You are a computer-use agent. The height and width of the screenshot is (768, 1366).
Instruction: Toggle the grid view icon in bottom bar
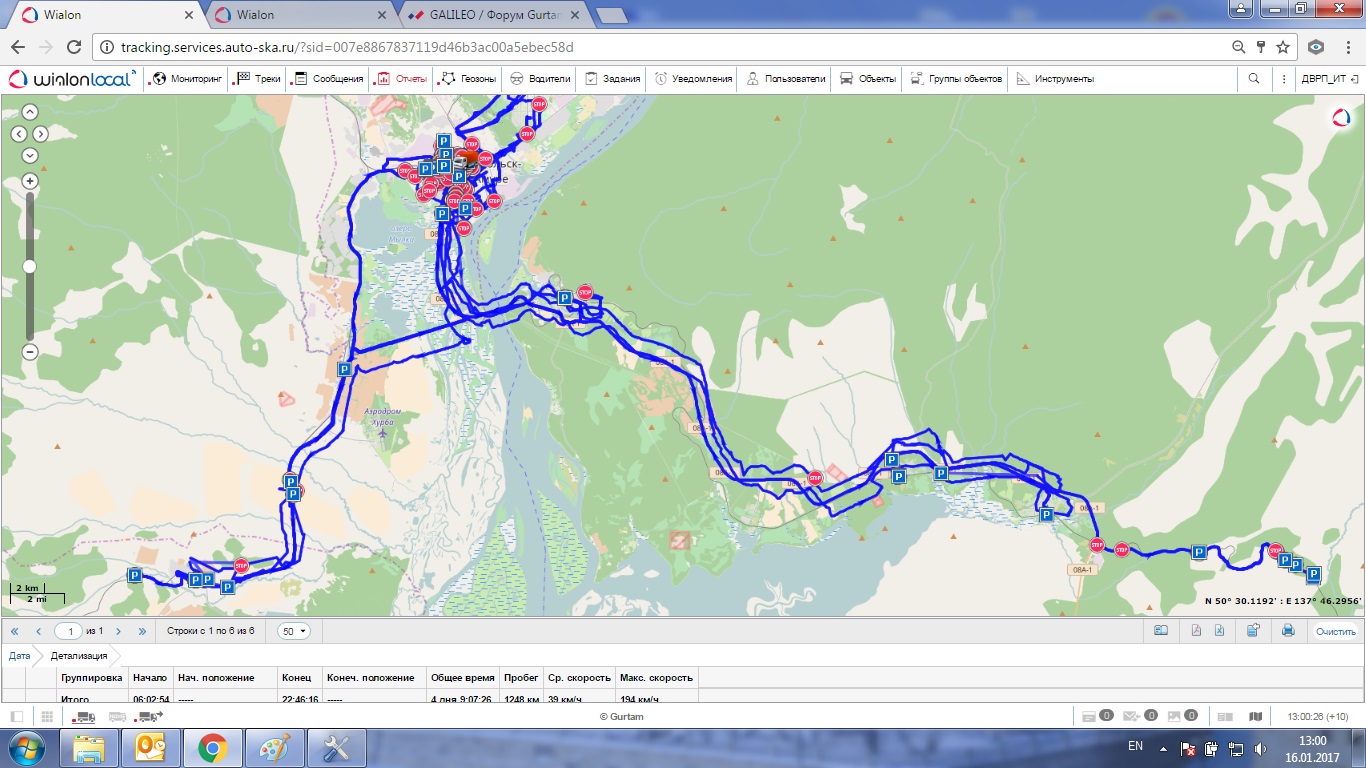click(47, 716)
